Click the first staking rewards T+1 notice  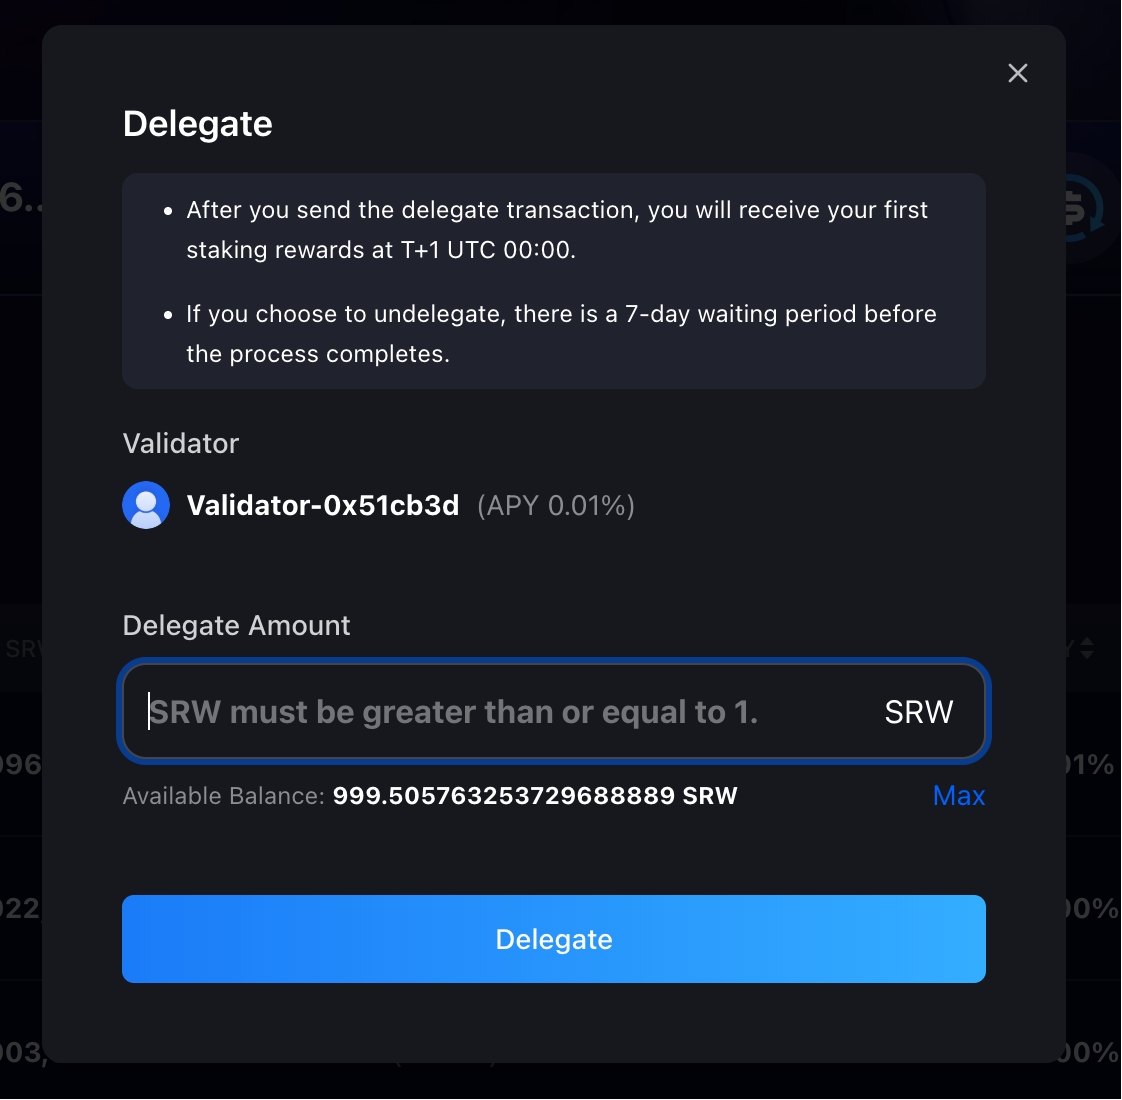(557, 230)
